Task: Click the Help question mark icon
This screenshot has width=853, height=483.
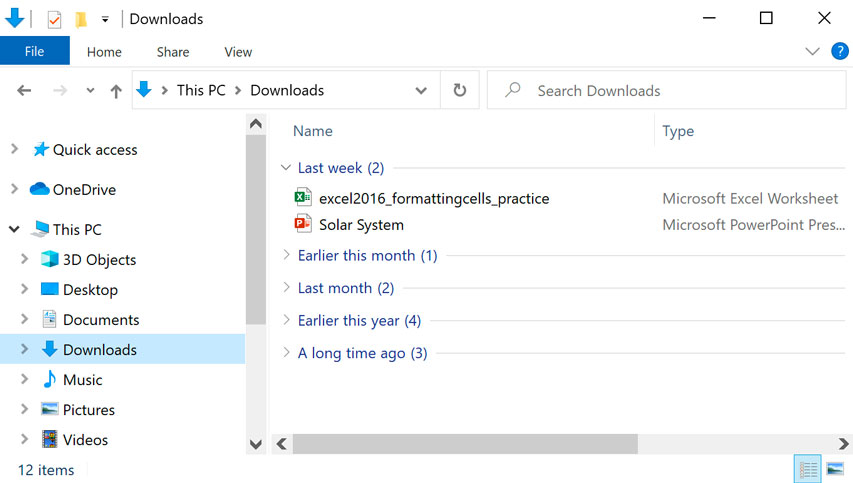Action: pos(839,51)
